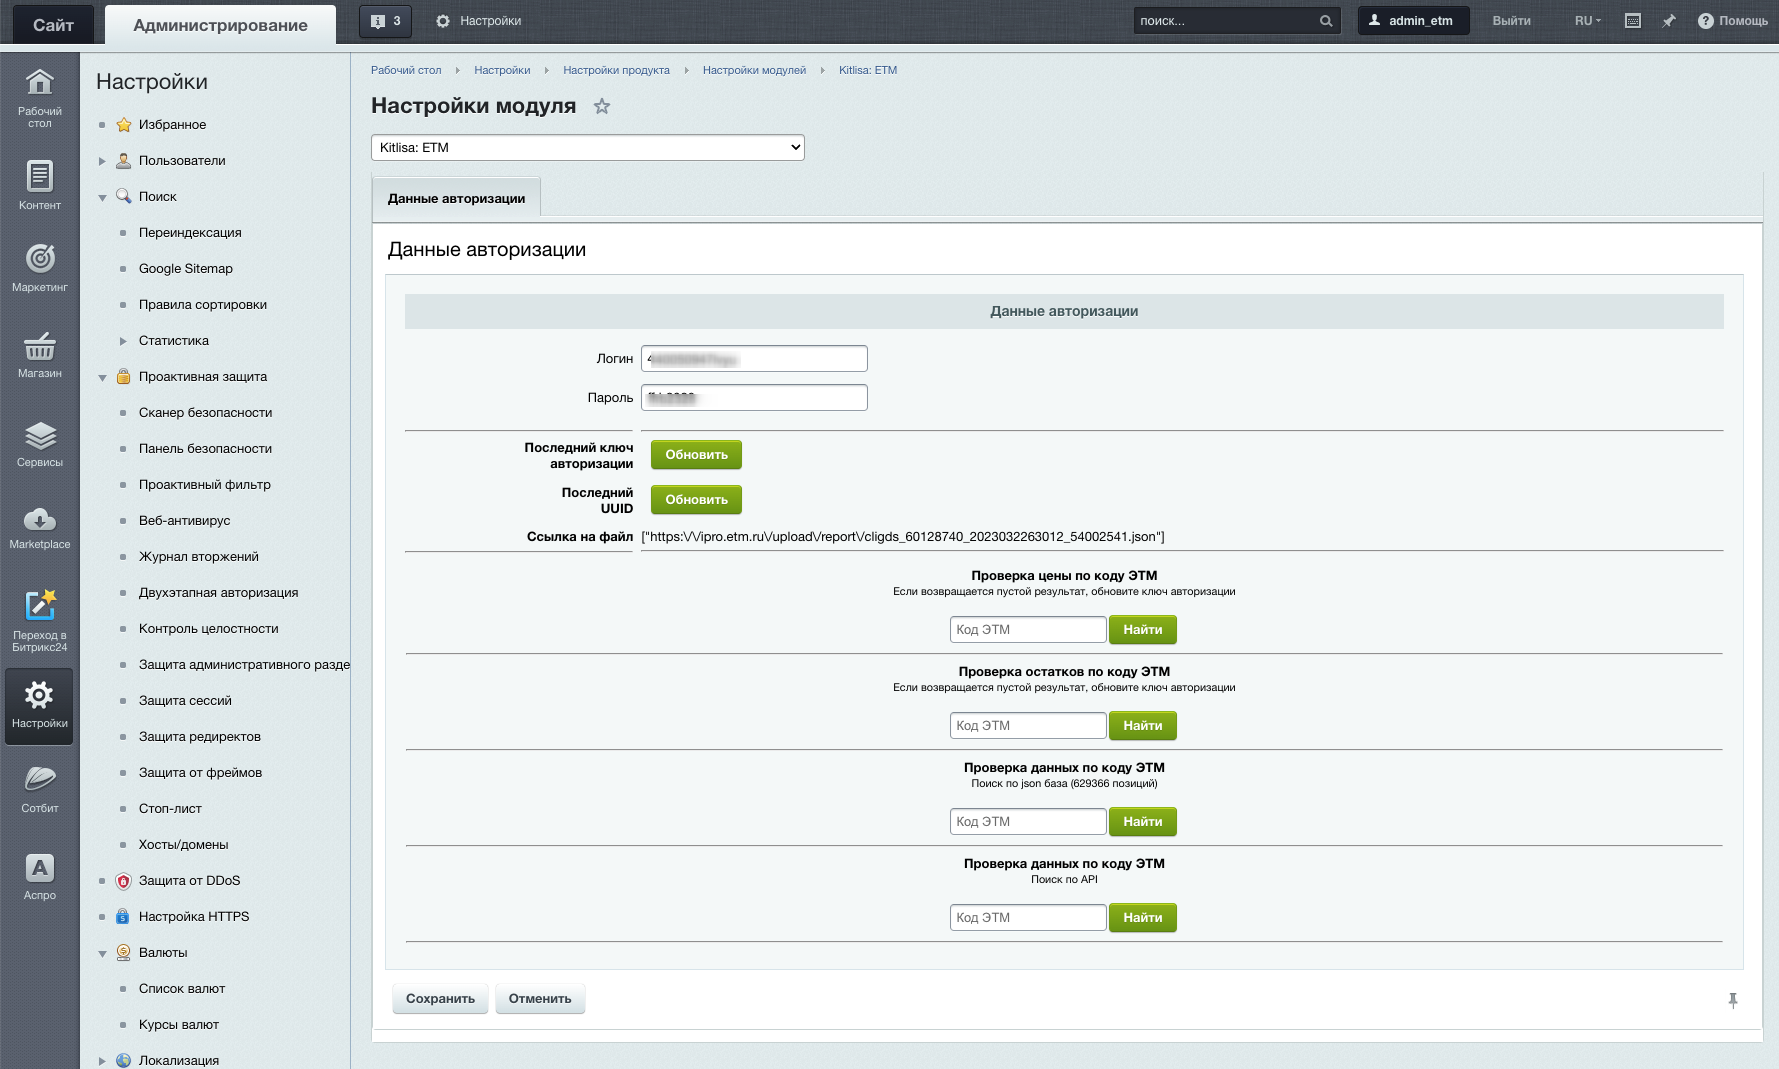
Task: Open Избранное in settings tree
Action: point(172,125)
